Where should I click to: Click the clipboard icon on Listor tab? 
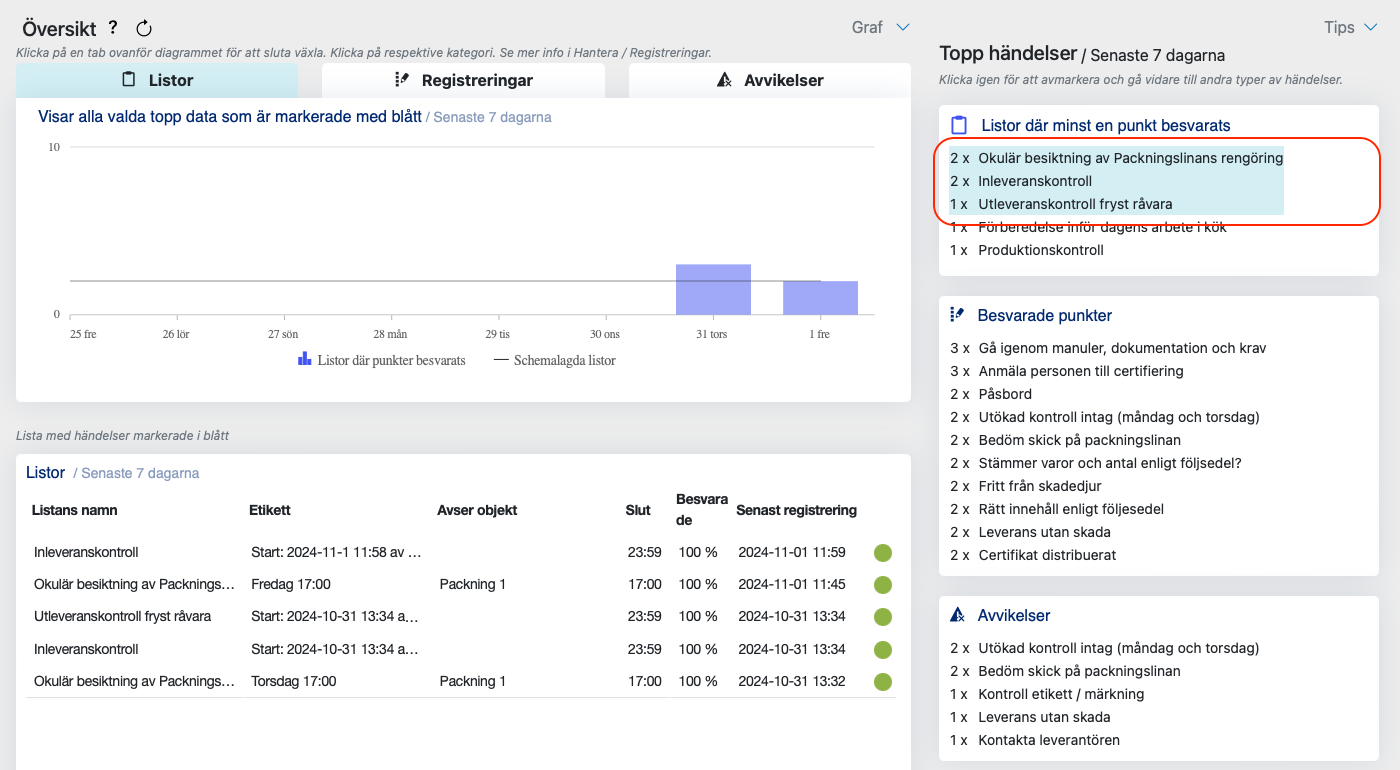point(128,80)
